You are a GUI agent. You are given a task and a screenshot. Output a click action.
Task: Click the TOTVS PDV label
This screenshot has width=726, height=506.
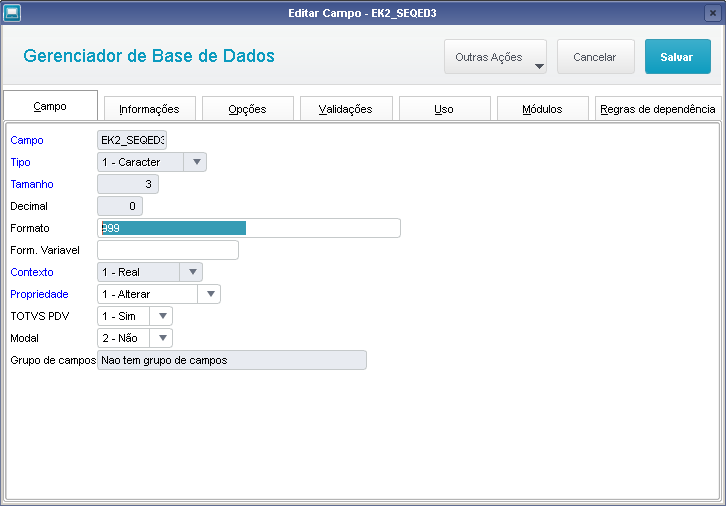[x=40, y=316]
